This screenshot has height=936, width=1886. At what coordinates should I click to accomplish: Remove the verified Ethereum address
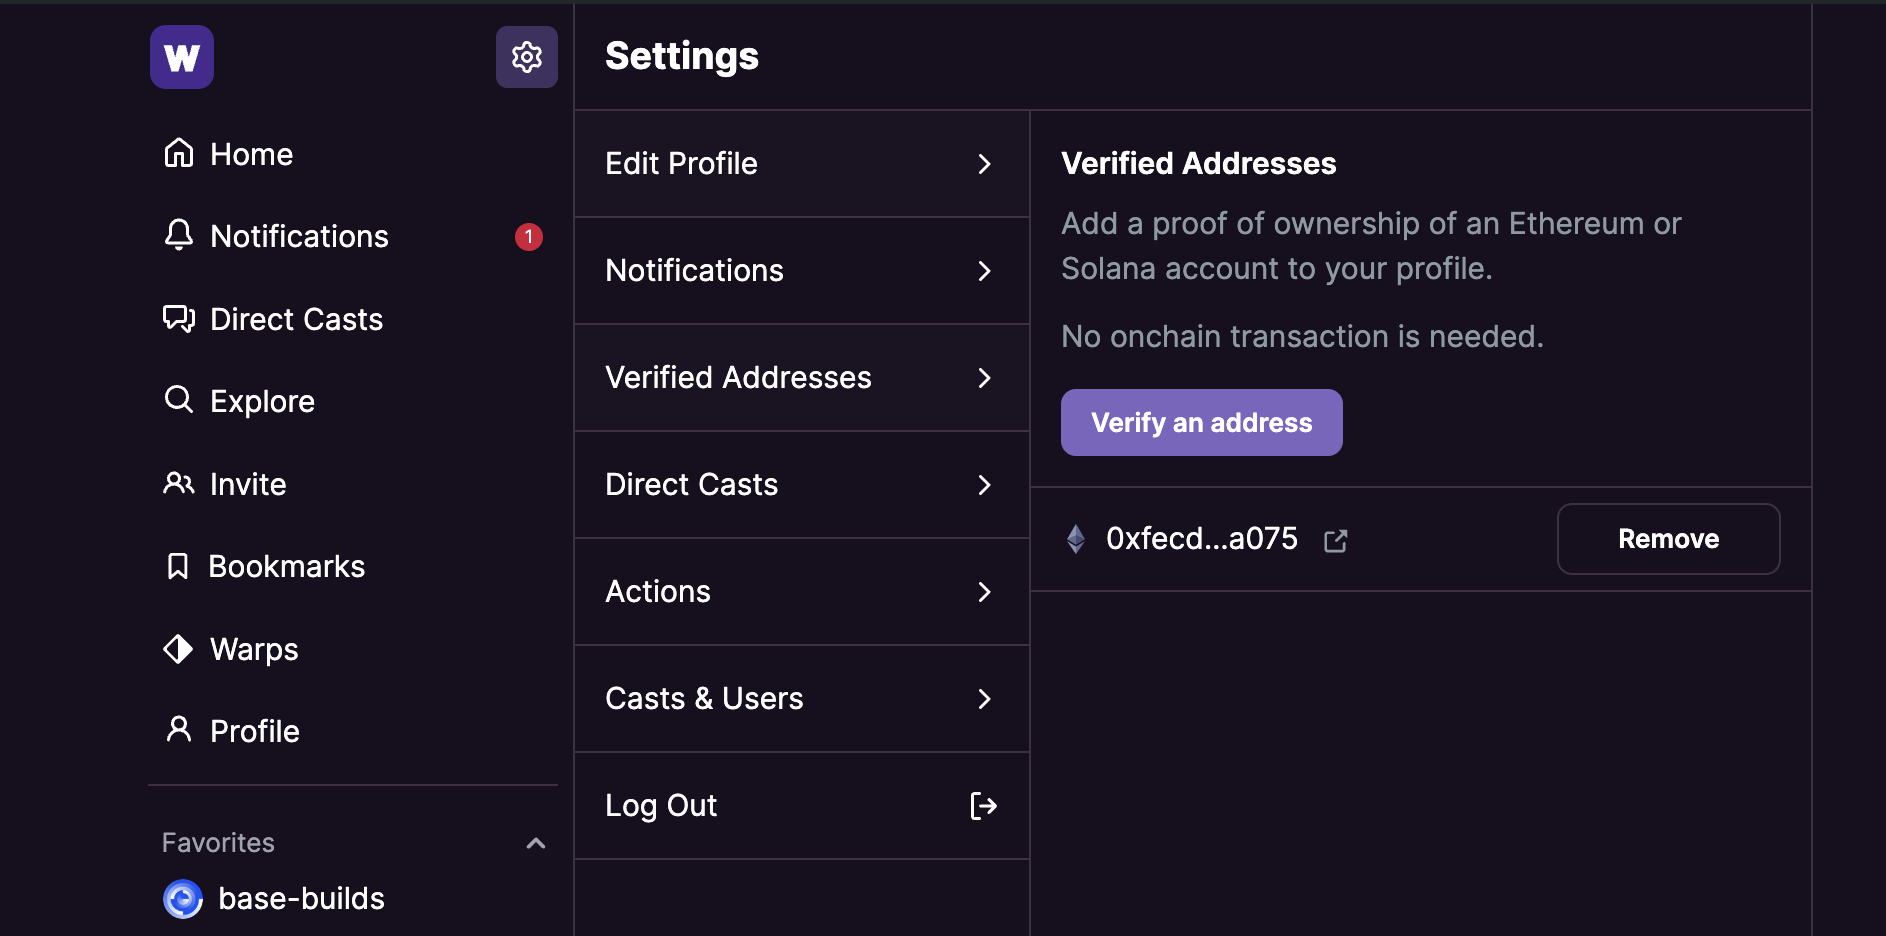coord(1668,539)
